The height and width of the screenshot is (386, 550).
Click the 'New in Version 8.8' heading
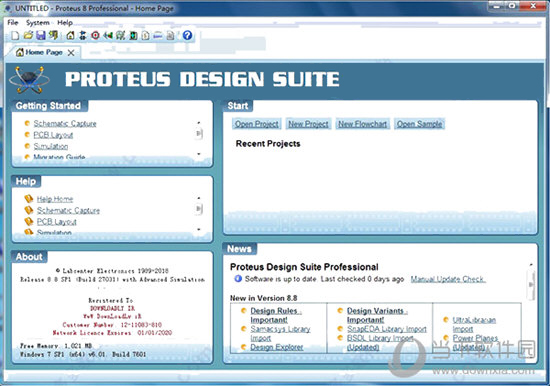tap(263, 298)
